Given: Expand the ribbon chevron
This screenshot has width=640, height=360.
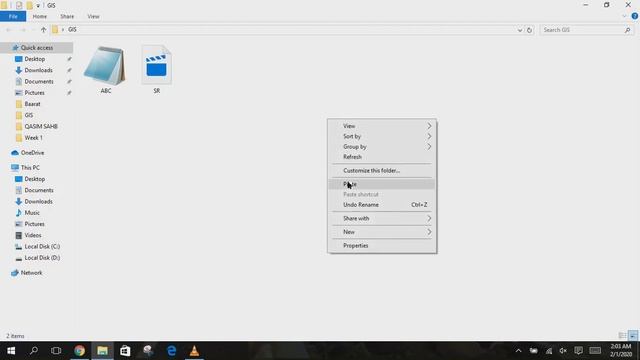Looking at the screenshot, I should [624, 16].
